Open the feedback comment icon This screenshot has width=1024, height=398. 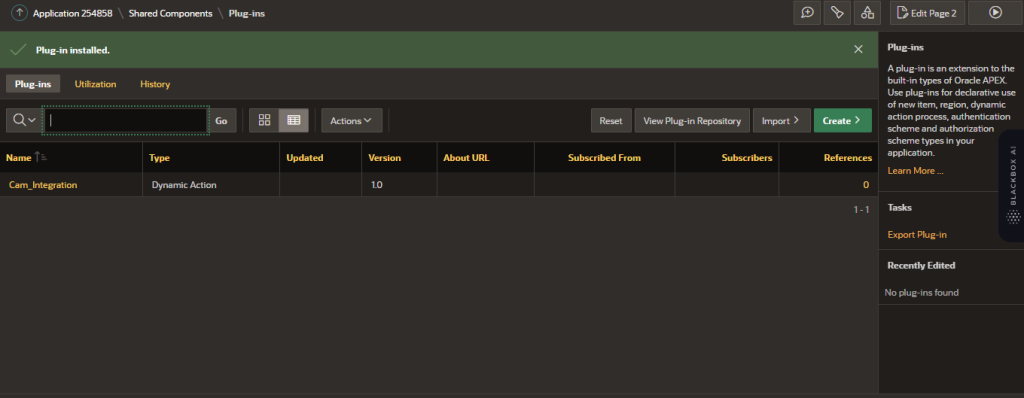[x=807, y=12]
